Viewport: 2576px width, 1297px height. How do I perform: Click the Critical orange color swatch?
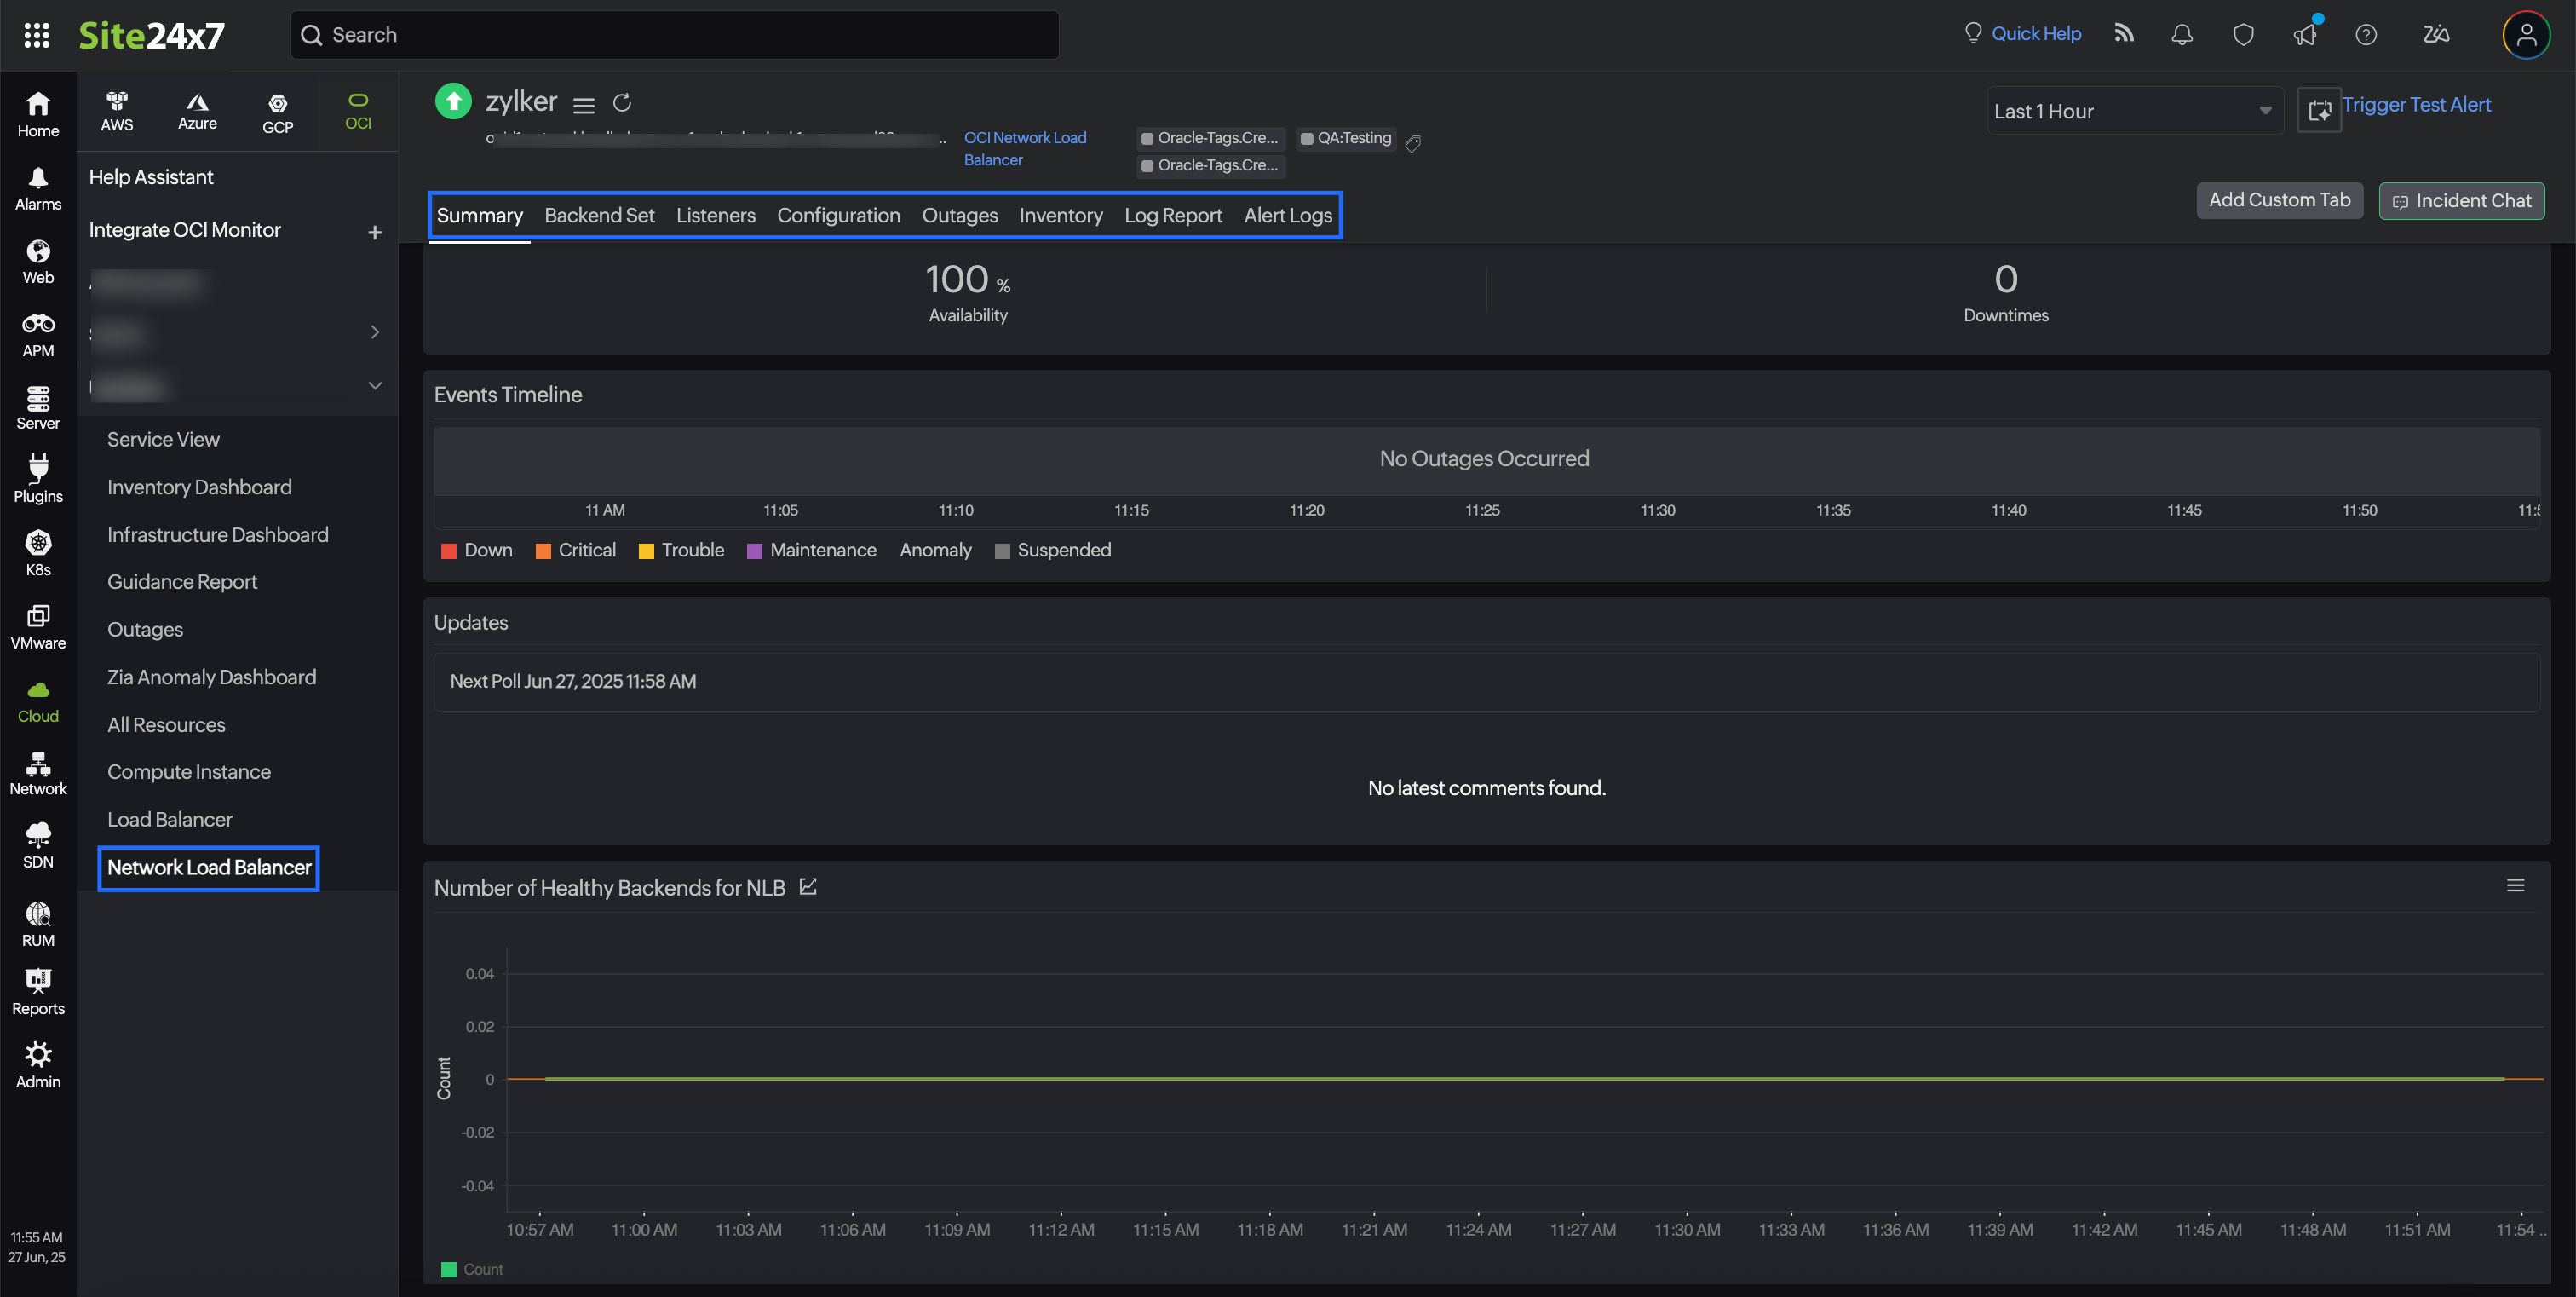click(x=543, y=551)
